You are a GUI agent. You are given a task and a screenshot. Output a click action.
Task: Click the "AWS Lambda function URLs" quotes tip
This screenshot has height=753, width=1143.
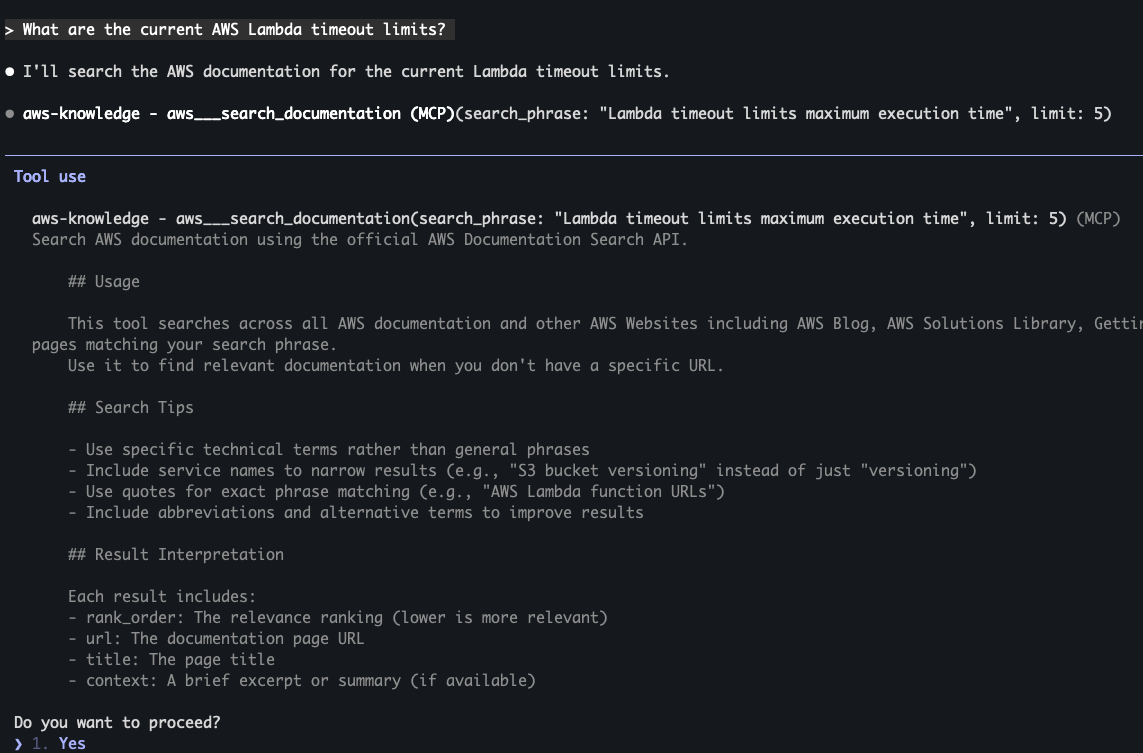[x=395, y=492]
